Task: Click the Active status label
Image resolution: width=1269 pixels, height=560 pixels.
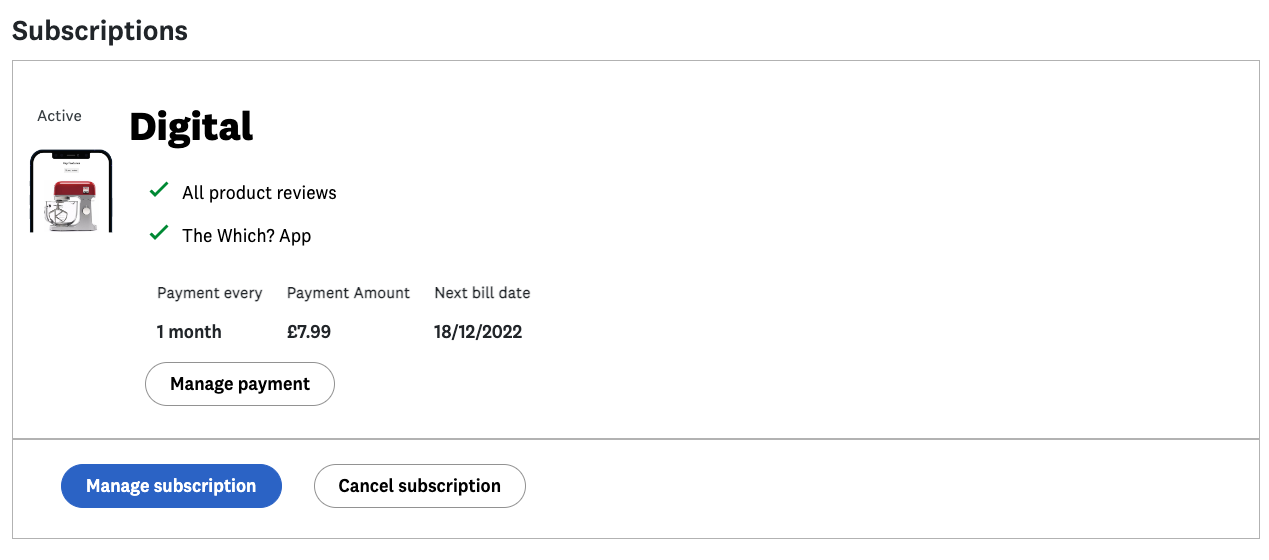Action: click(x=59, y=116)
